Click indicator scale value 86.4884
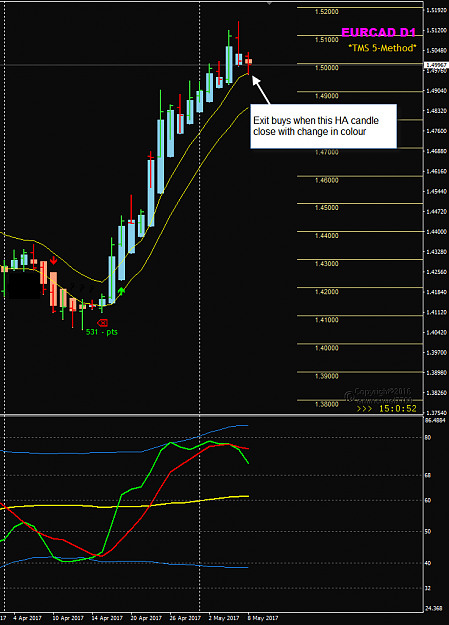The height and width of the screenshot is (625, 449). click(436, 420)
